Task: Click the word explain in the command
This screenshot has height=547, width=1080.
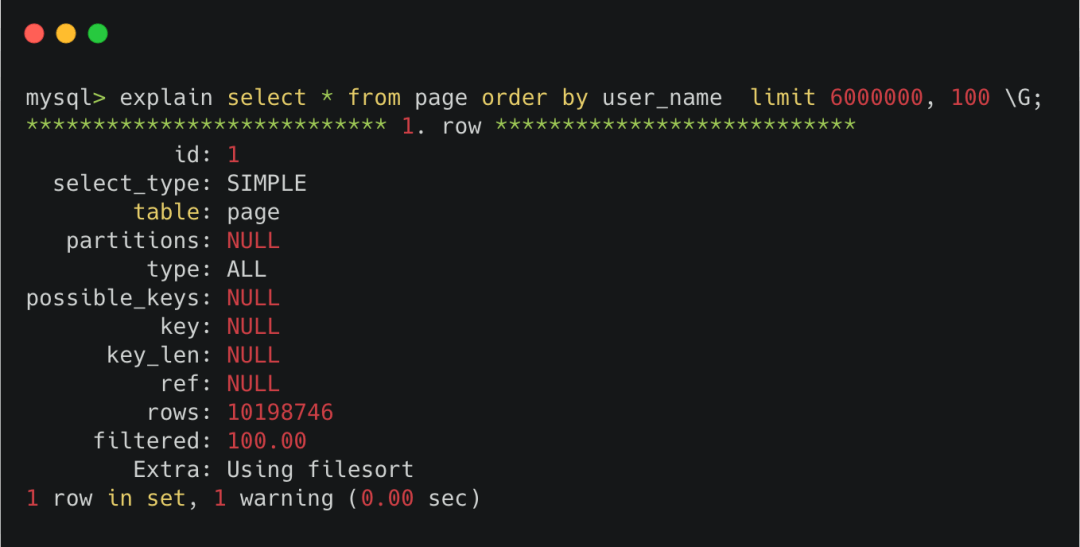Action: [166, 99]
